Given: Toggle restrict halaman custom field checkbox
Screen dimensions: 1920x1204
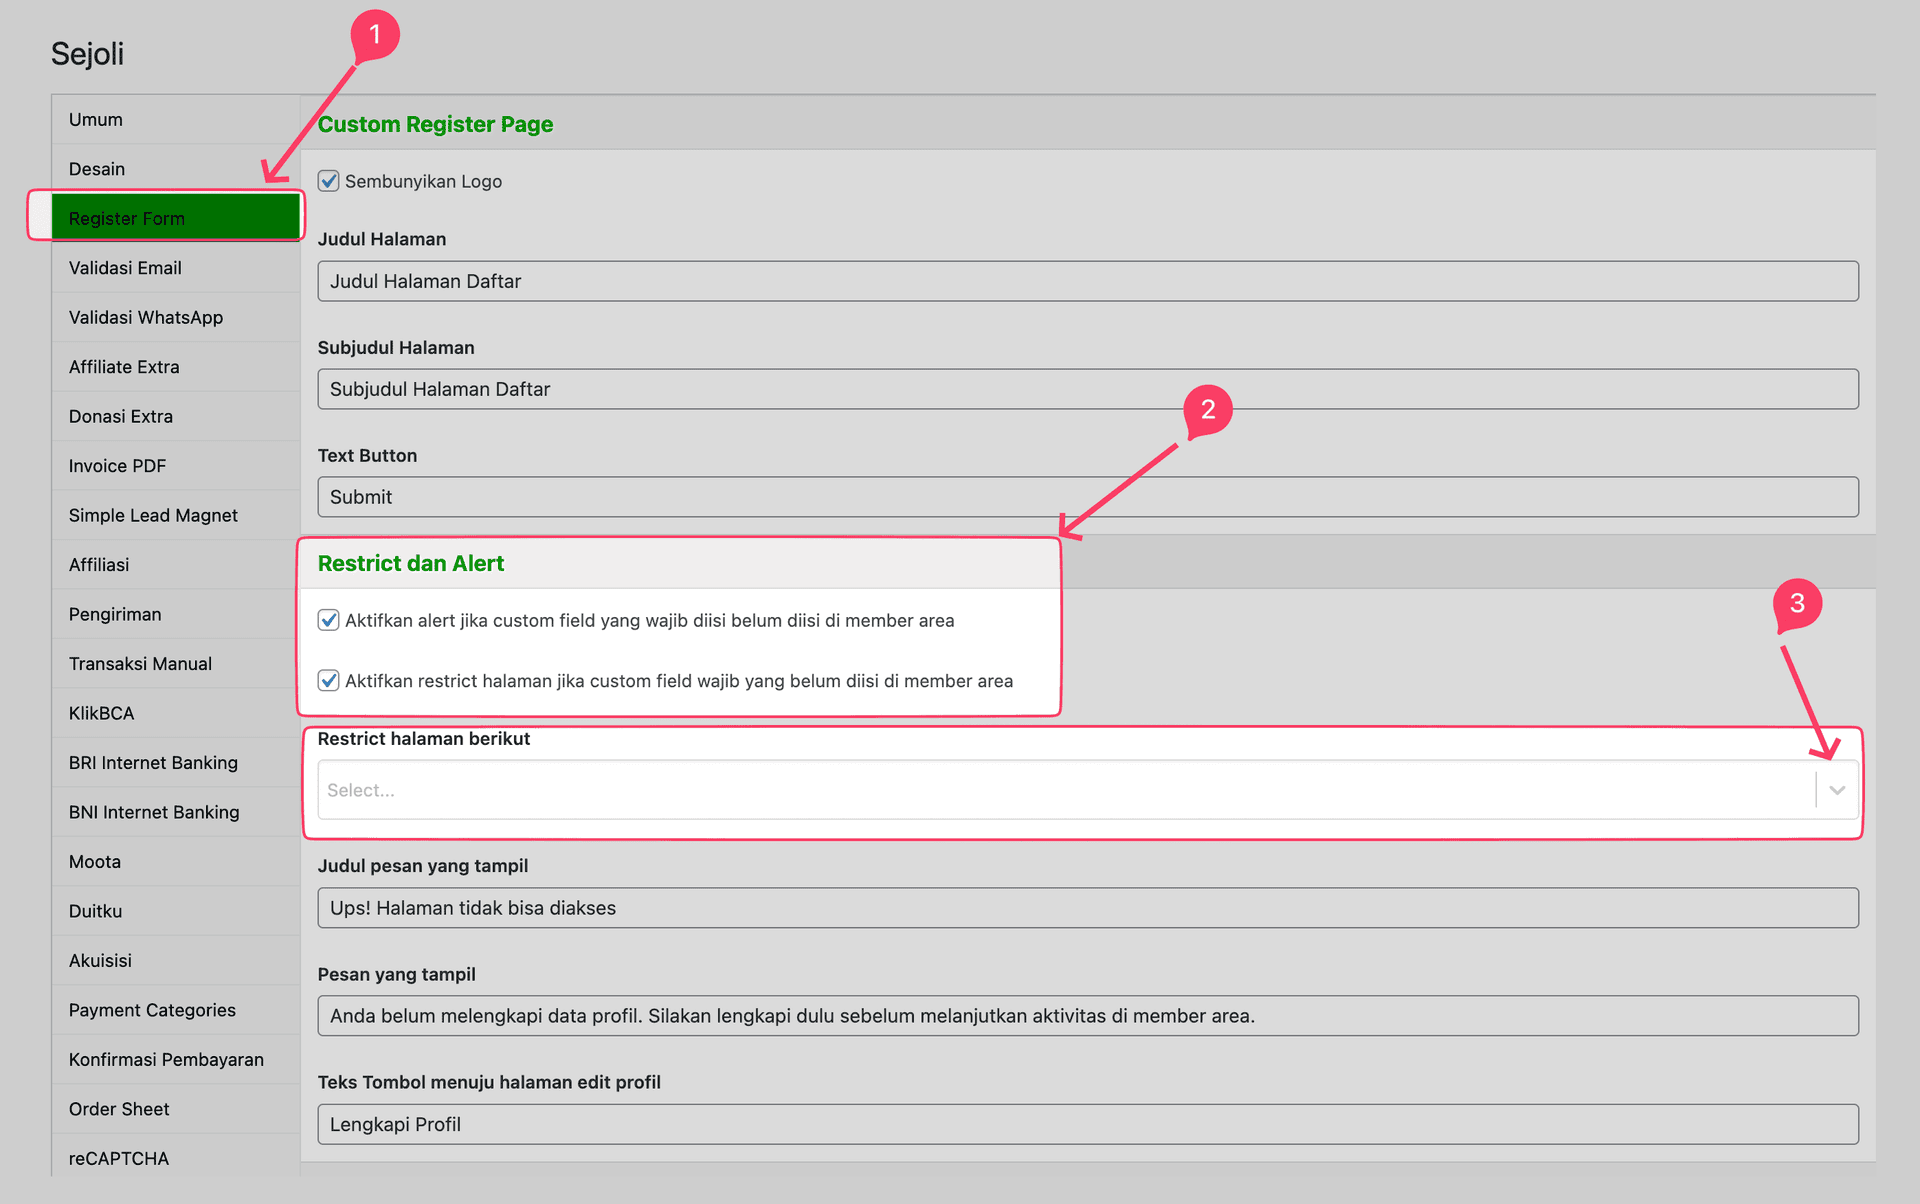Looking at the screenshot, I should (x=328, y=681).
